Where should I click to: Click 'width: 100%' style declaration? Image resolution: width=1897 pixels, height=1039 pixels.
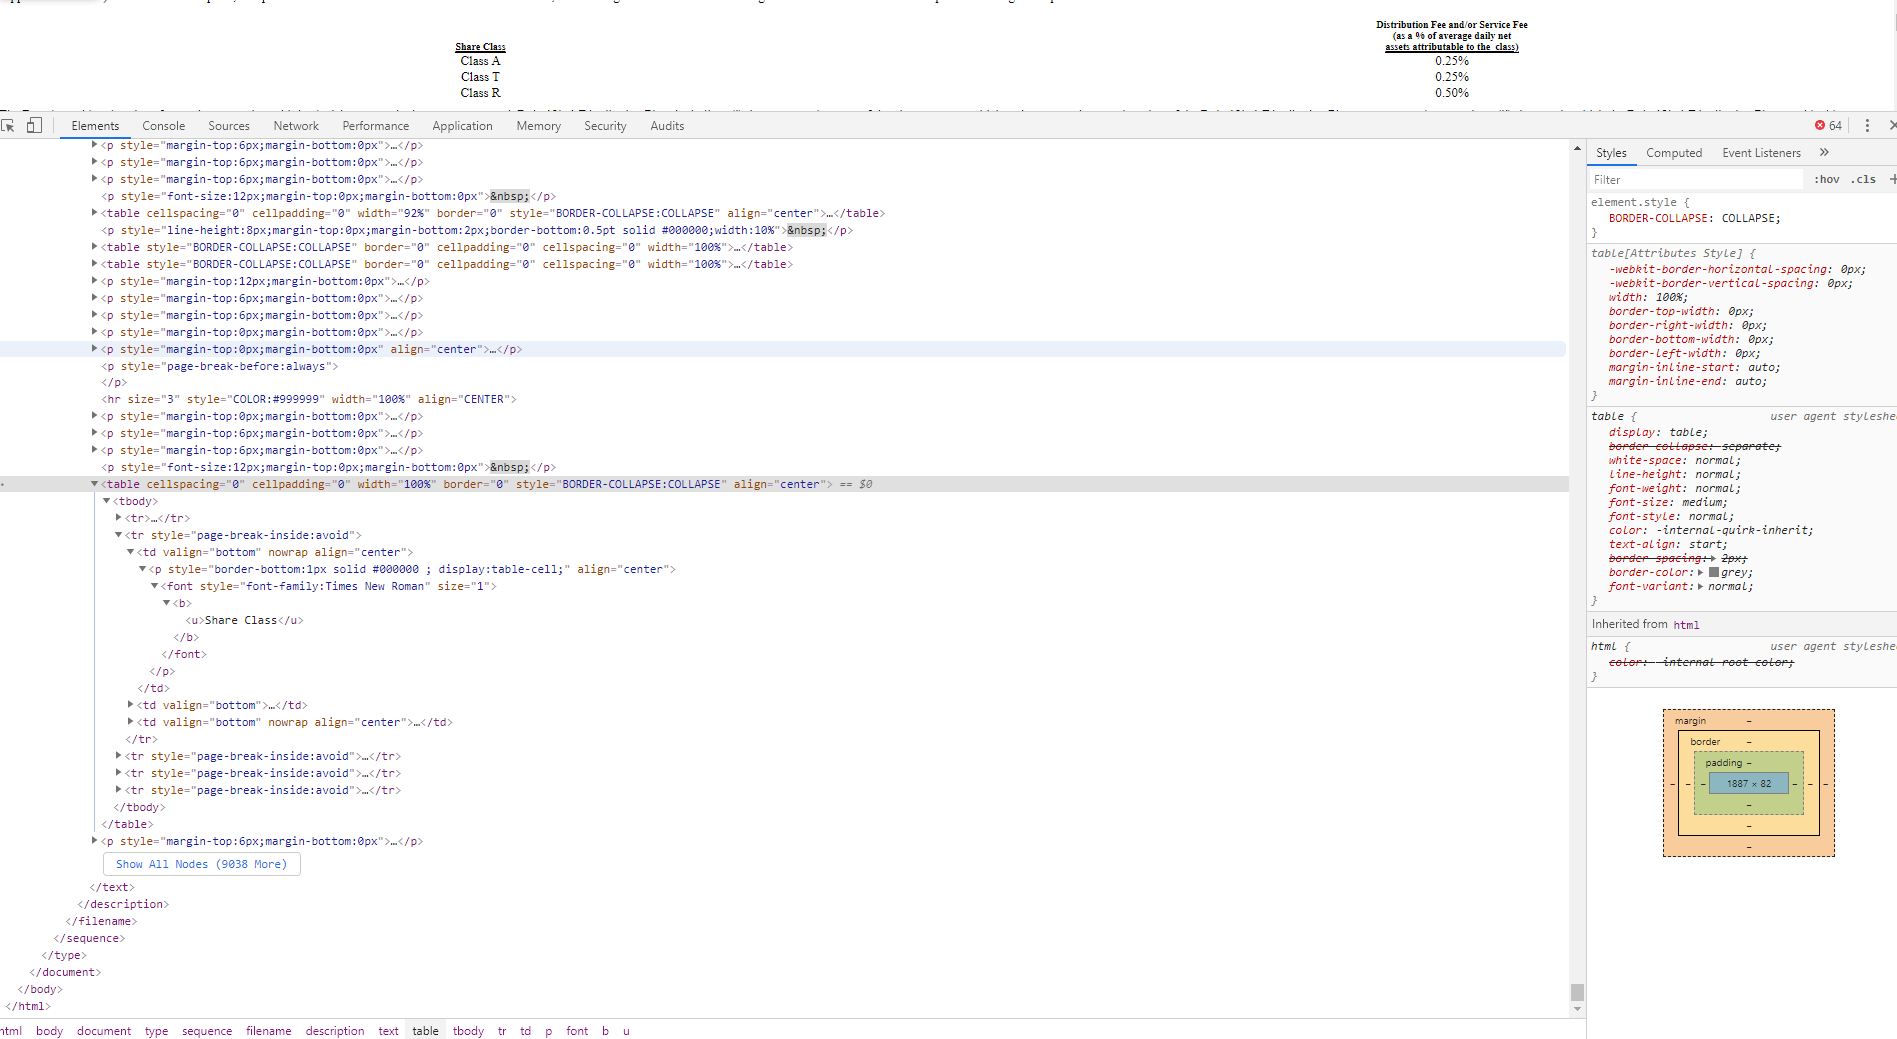point(1648,297)
